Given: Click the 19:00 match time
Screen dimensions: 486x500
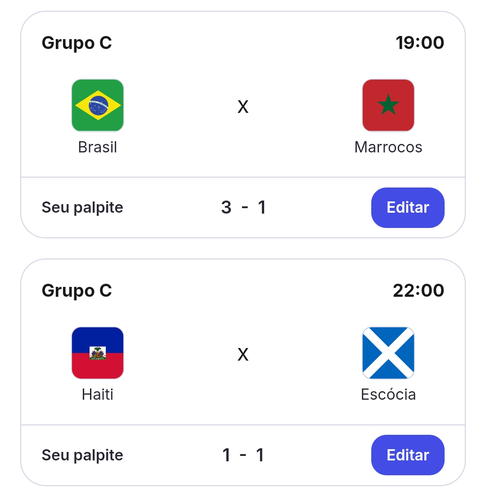Looking at the screenshot, I should pos(420,43).
